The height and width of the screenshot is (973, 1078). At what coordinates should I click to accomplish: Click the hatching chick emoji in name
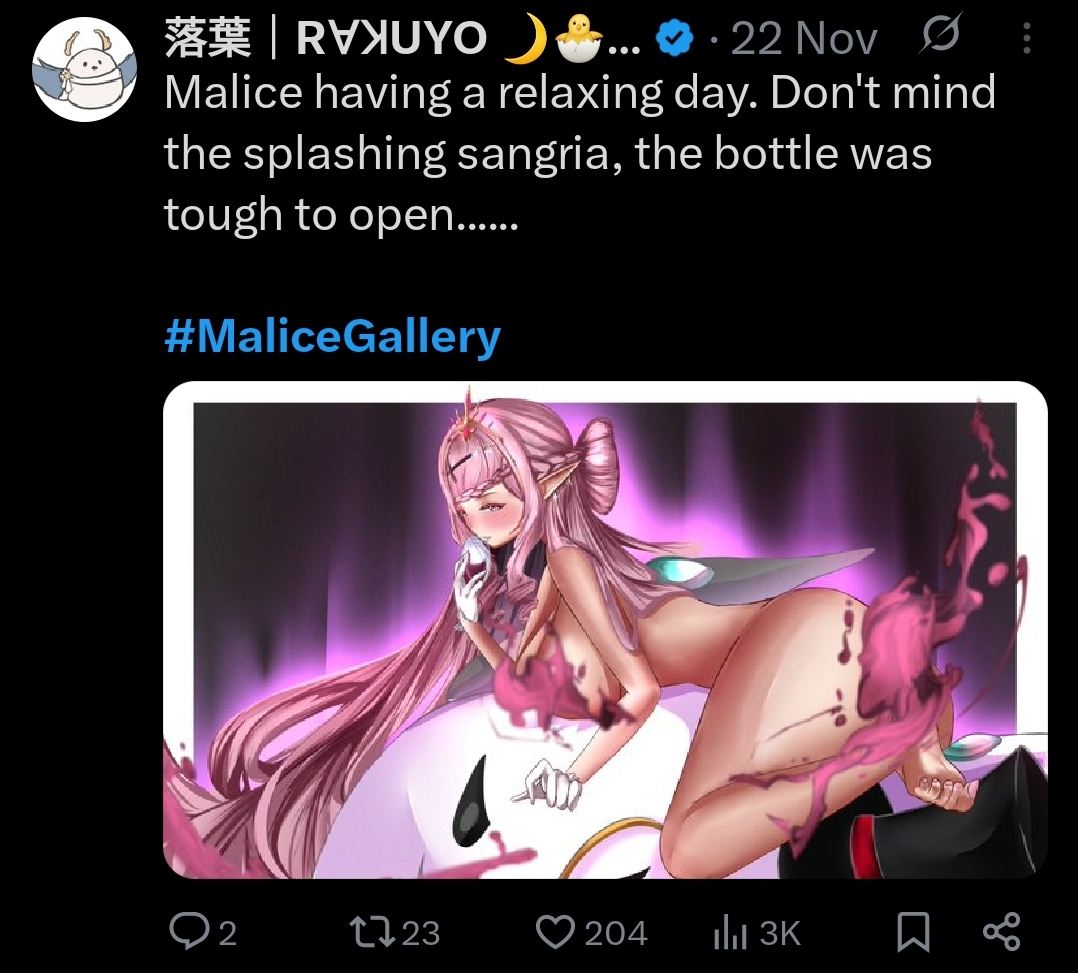click(579, 38)
